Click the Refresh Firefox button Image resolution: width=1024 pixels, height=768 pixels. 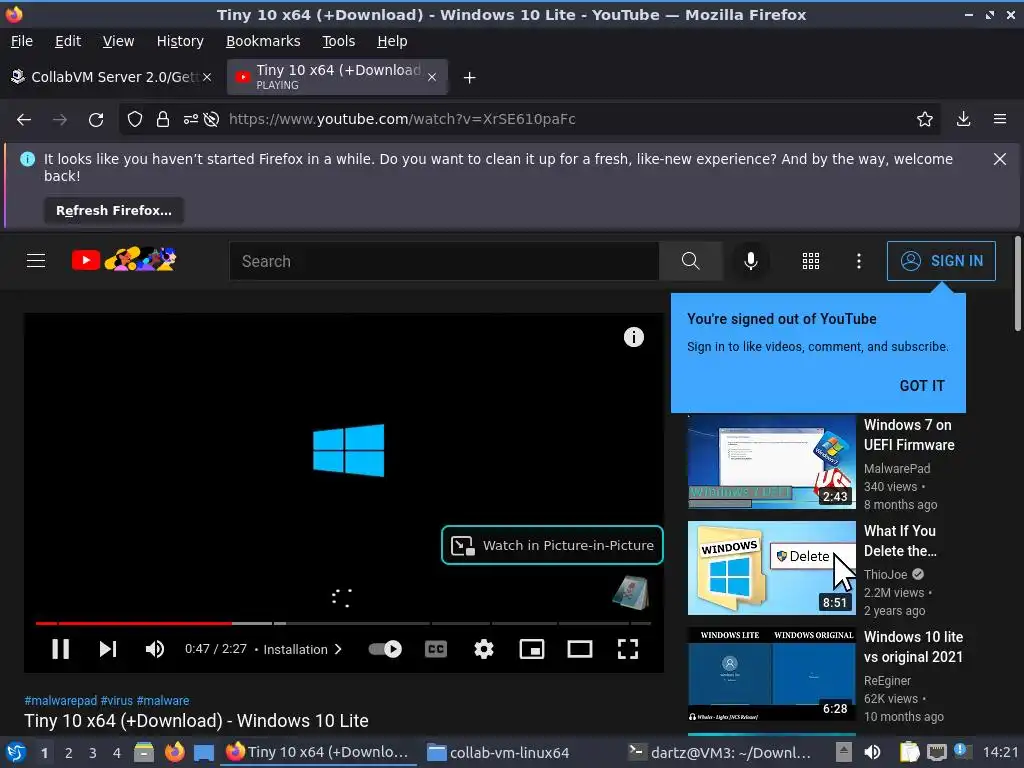click(x=114, y=210)
